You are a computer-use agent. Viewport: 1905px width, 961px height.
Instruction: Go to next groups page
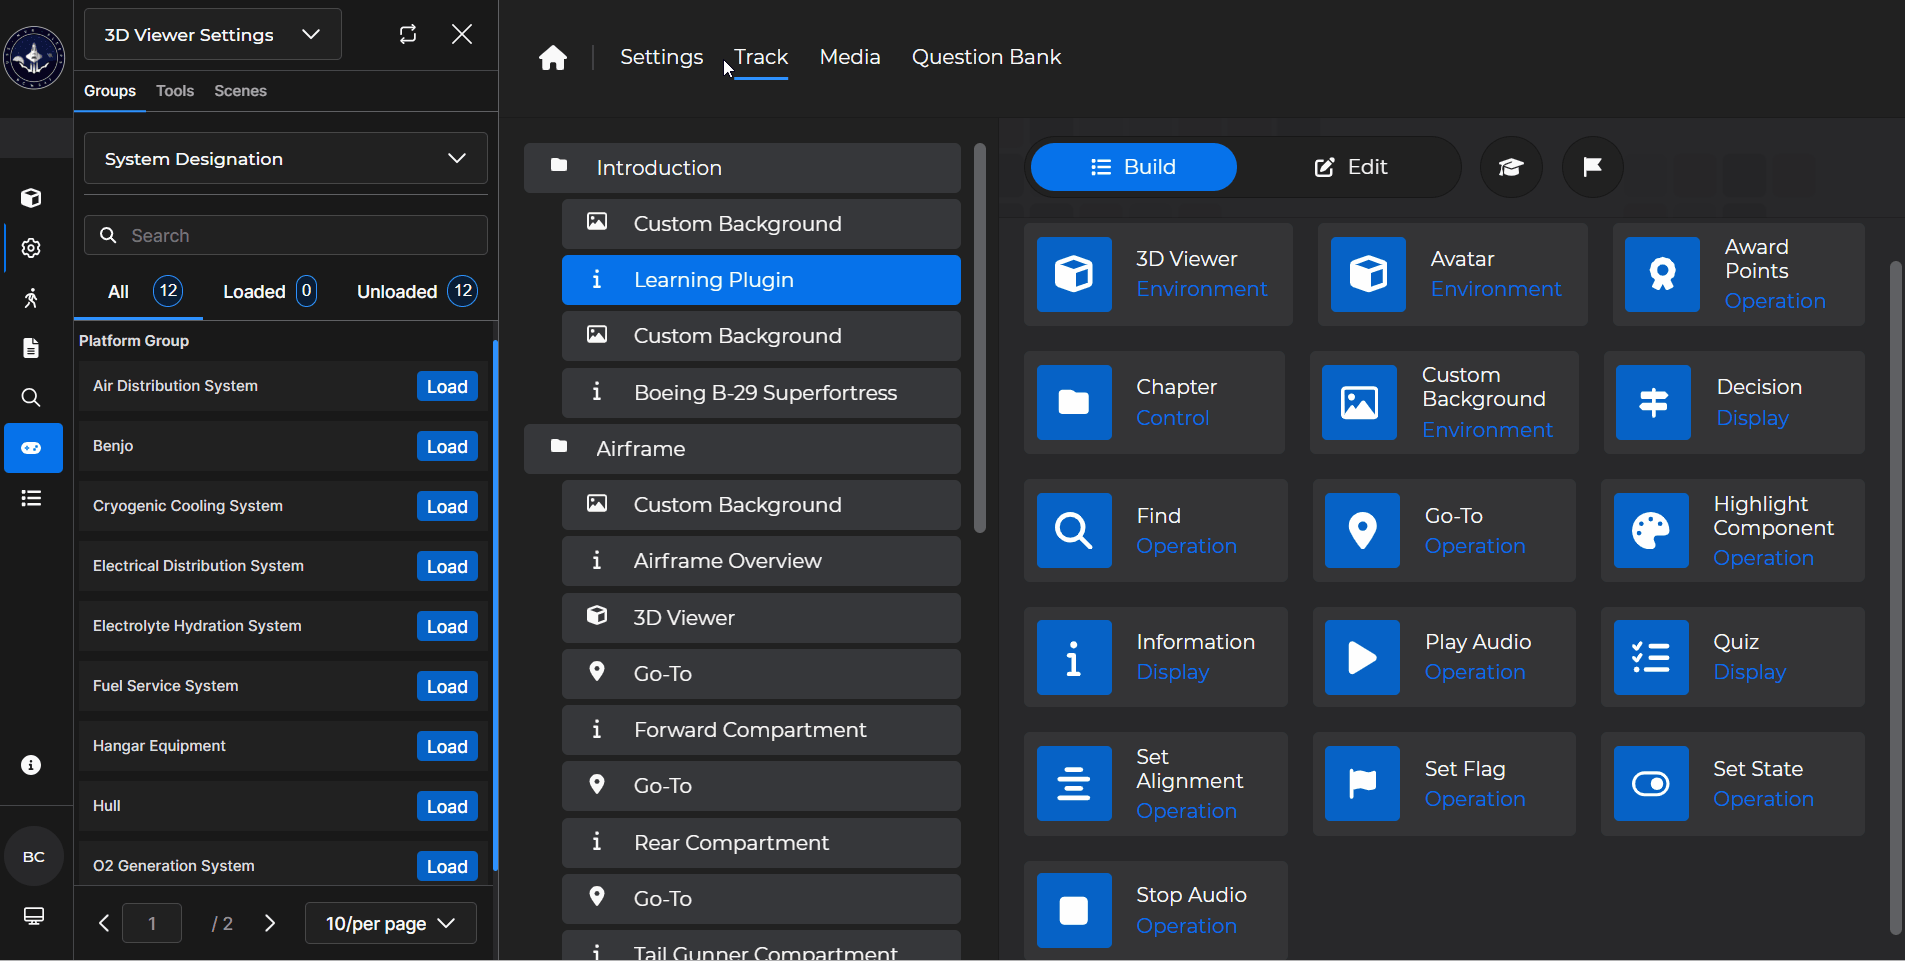270,923
